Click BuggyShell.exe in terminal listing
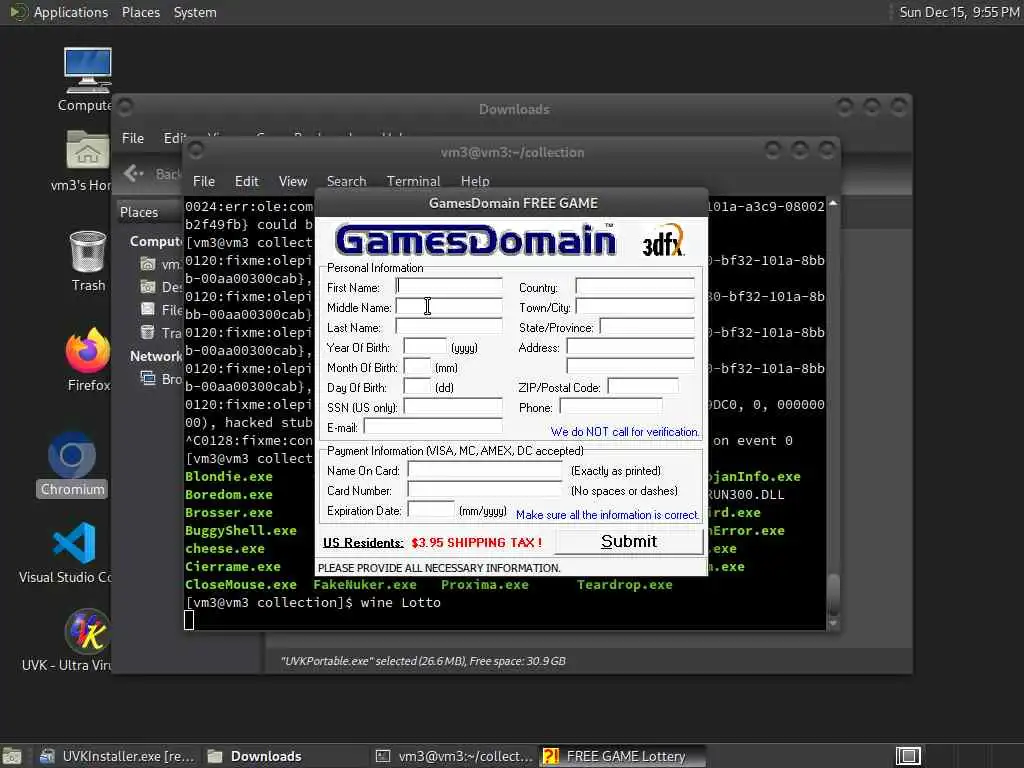This screenshot has height=768, width=1024. [240, 530]
